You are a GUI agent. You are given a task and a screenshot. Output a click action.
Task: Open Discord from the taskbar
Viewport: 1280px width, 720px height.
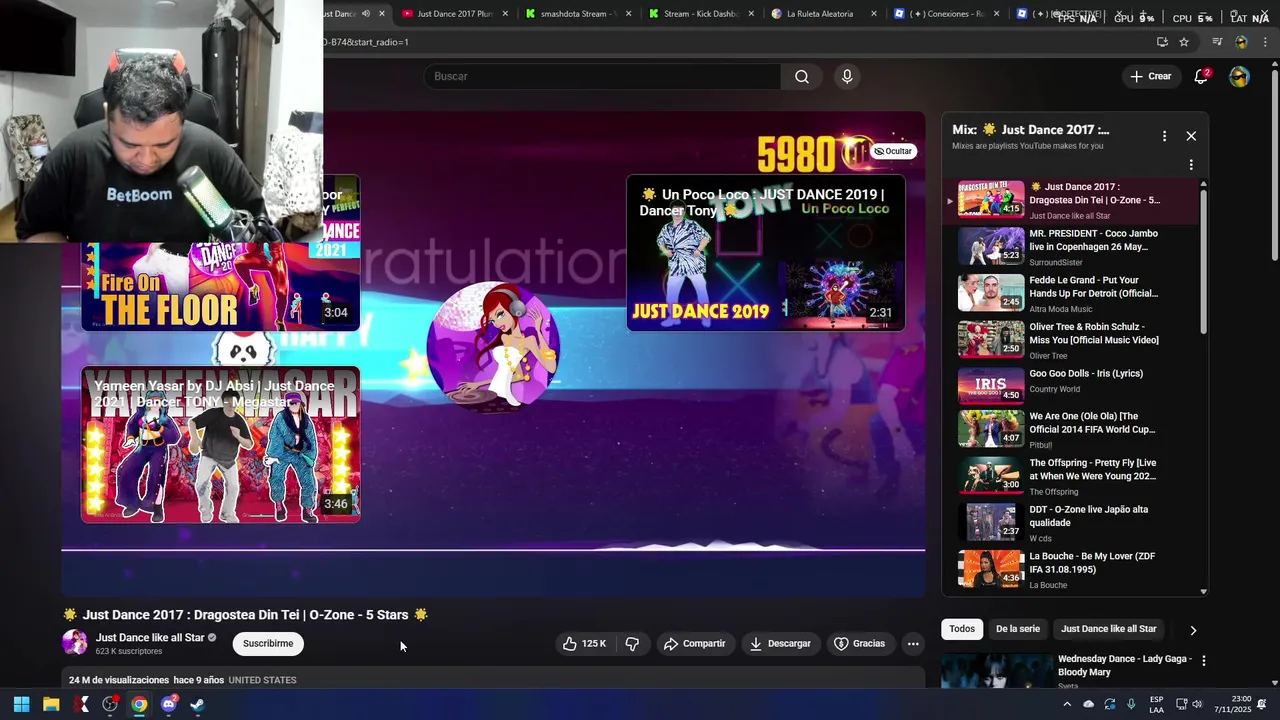[169, 704]
